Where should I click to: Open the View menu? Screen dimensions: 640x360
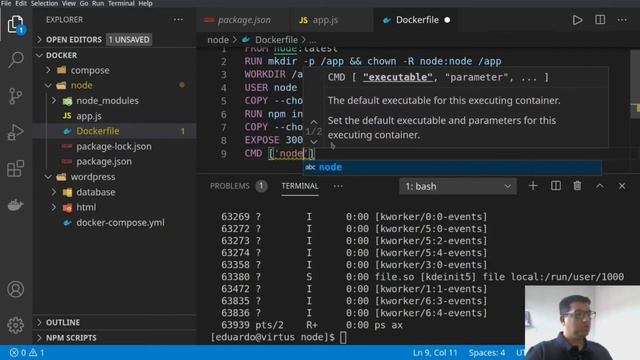(x=69, y=3)
